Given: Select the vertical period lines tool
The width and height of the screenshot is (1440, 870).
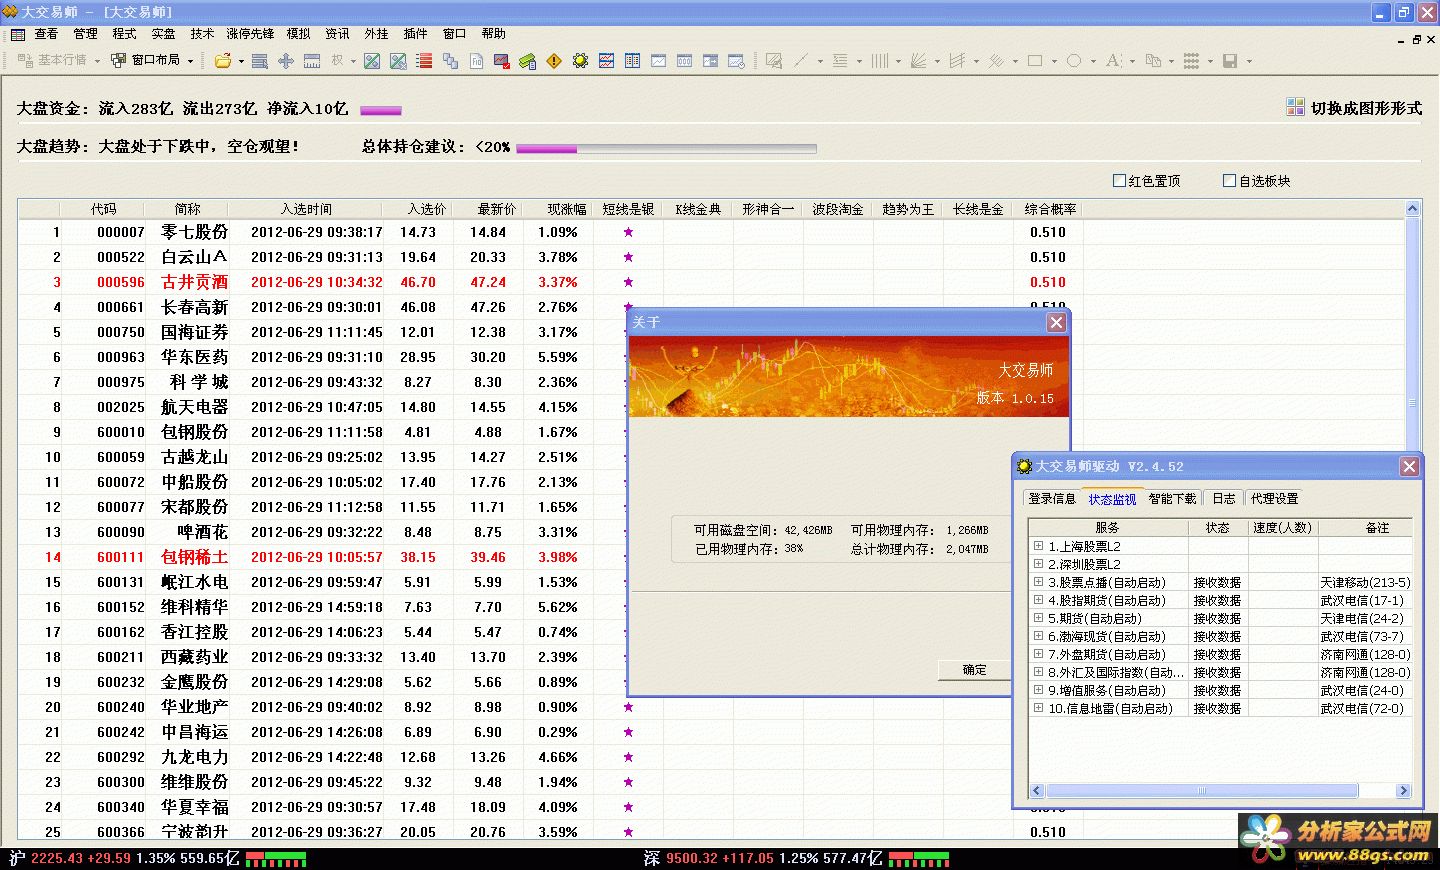Looking at the screenshot, I should [x=879, y=61].
